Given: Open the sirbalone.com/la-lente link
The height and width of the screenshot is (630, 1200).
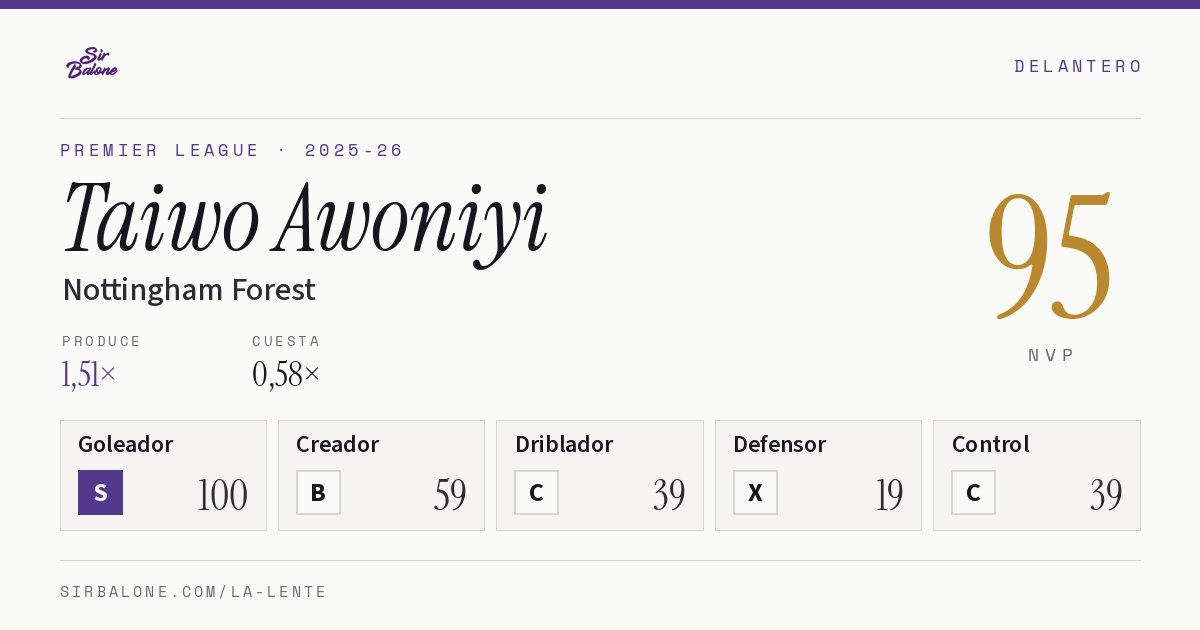Looking at the screenshot, I should (194, 592).
